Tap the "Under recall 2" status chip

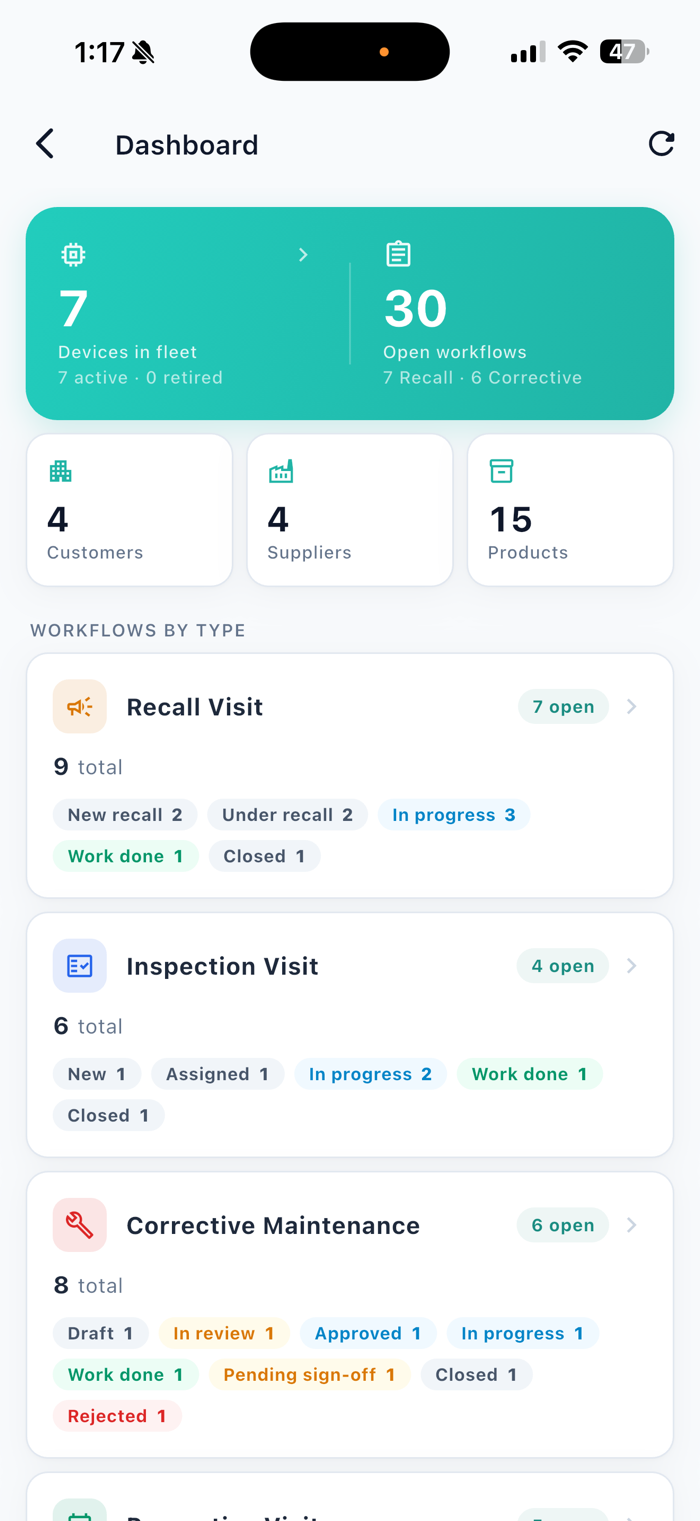[x=288, y=815]
